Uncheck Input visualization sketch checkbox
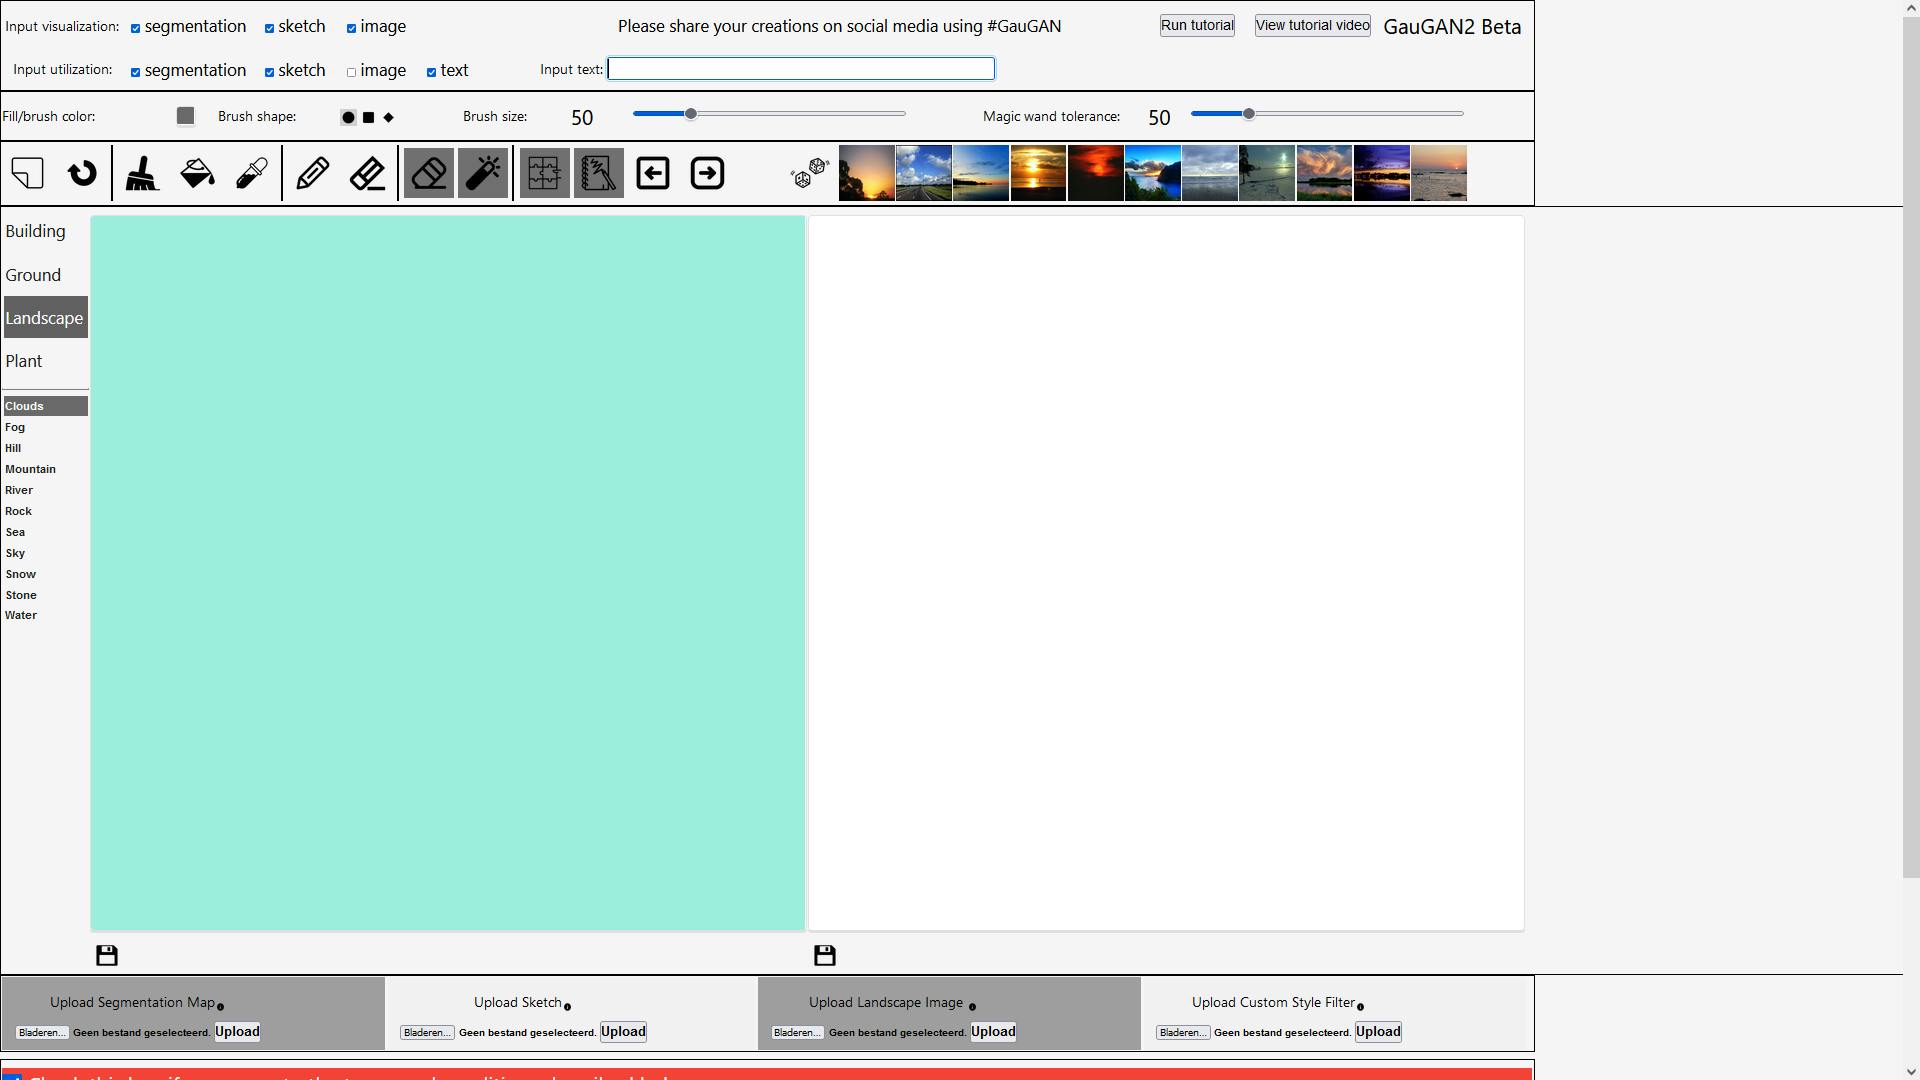The width and height of the screenshot is (1920, 1080). (x=269, y=28)
